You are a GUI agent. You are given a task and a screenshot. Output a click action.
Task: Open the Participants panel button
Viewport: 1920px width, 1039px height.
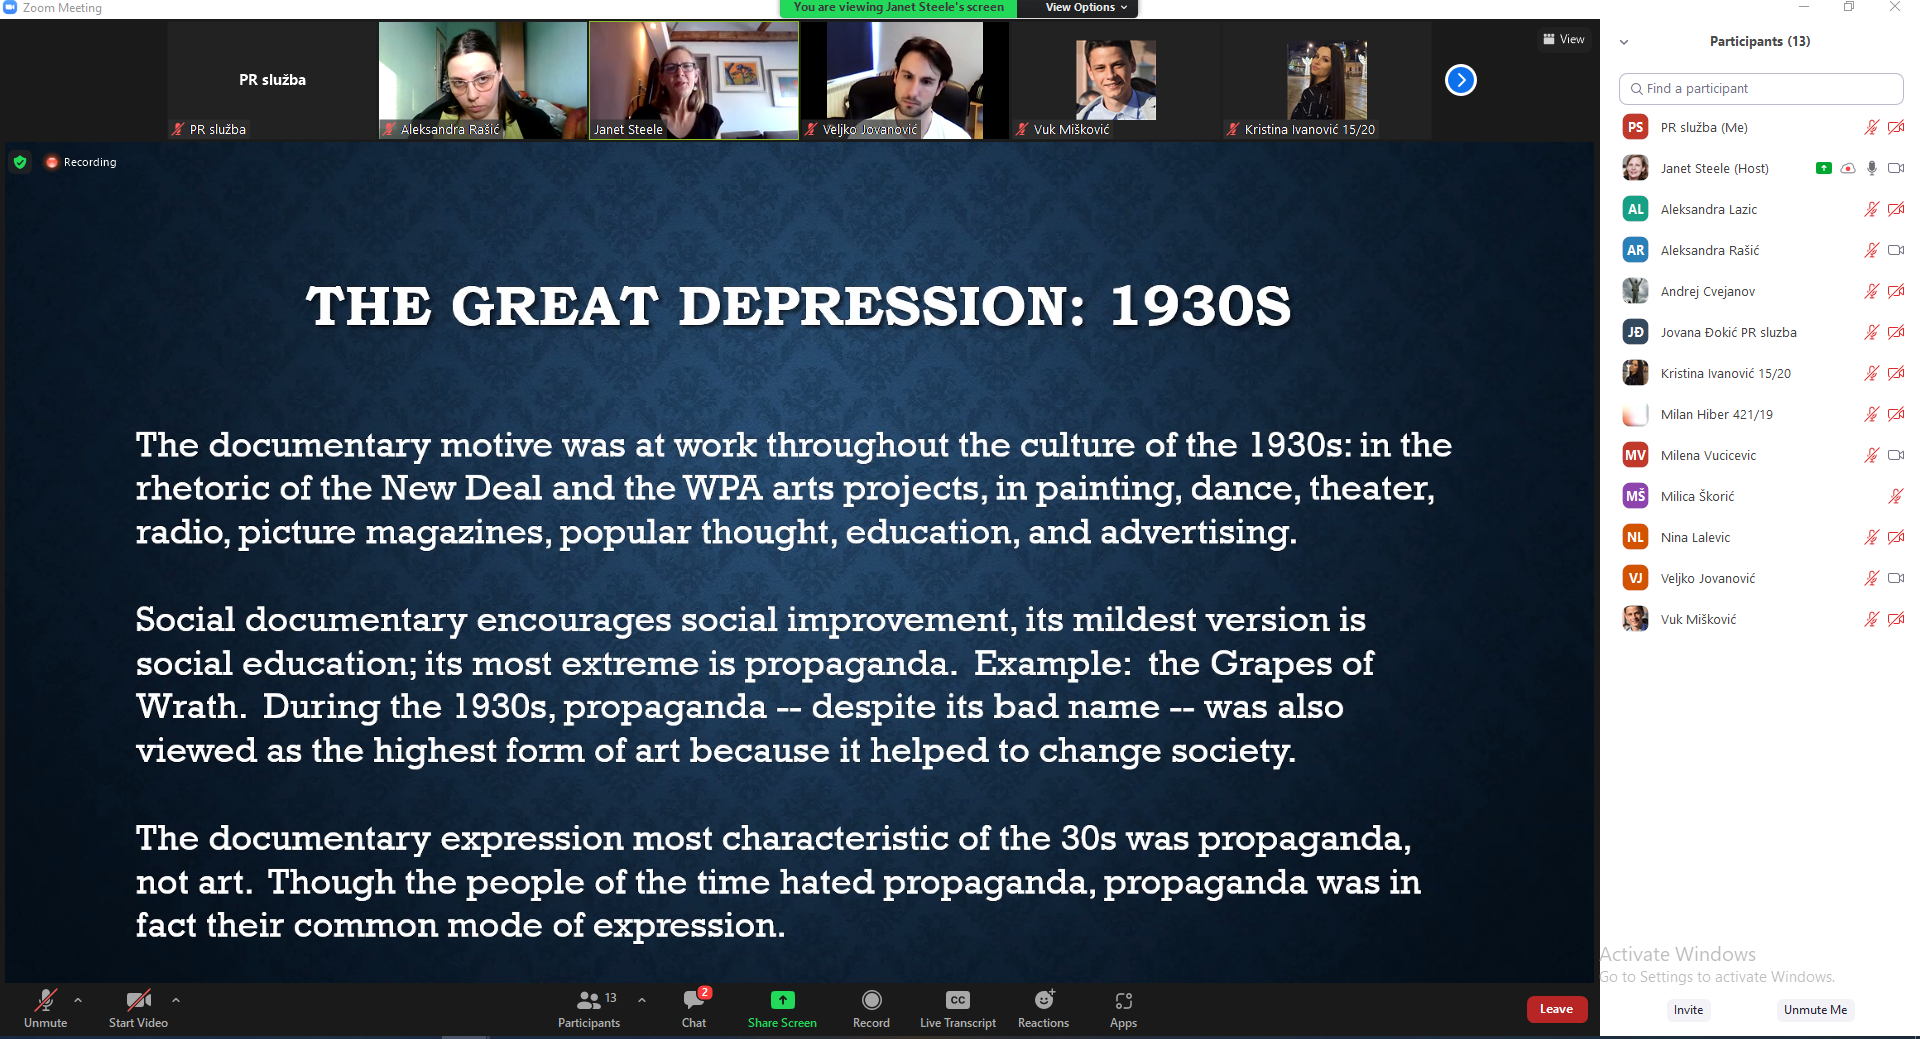tap(589, 1008)
